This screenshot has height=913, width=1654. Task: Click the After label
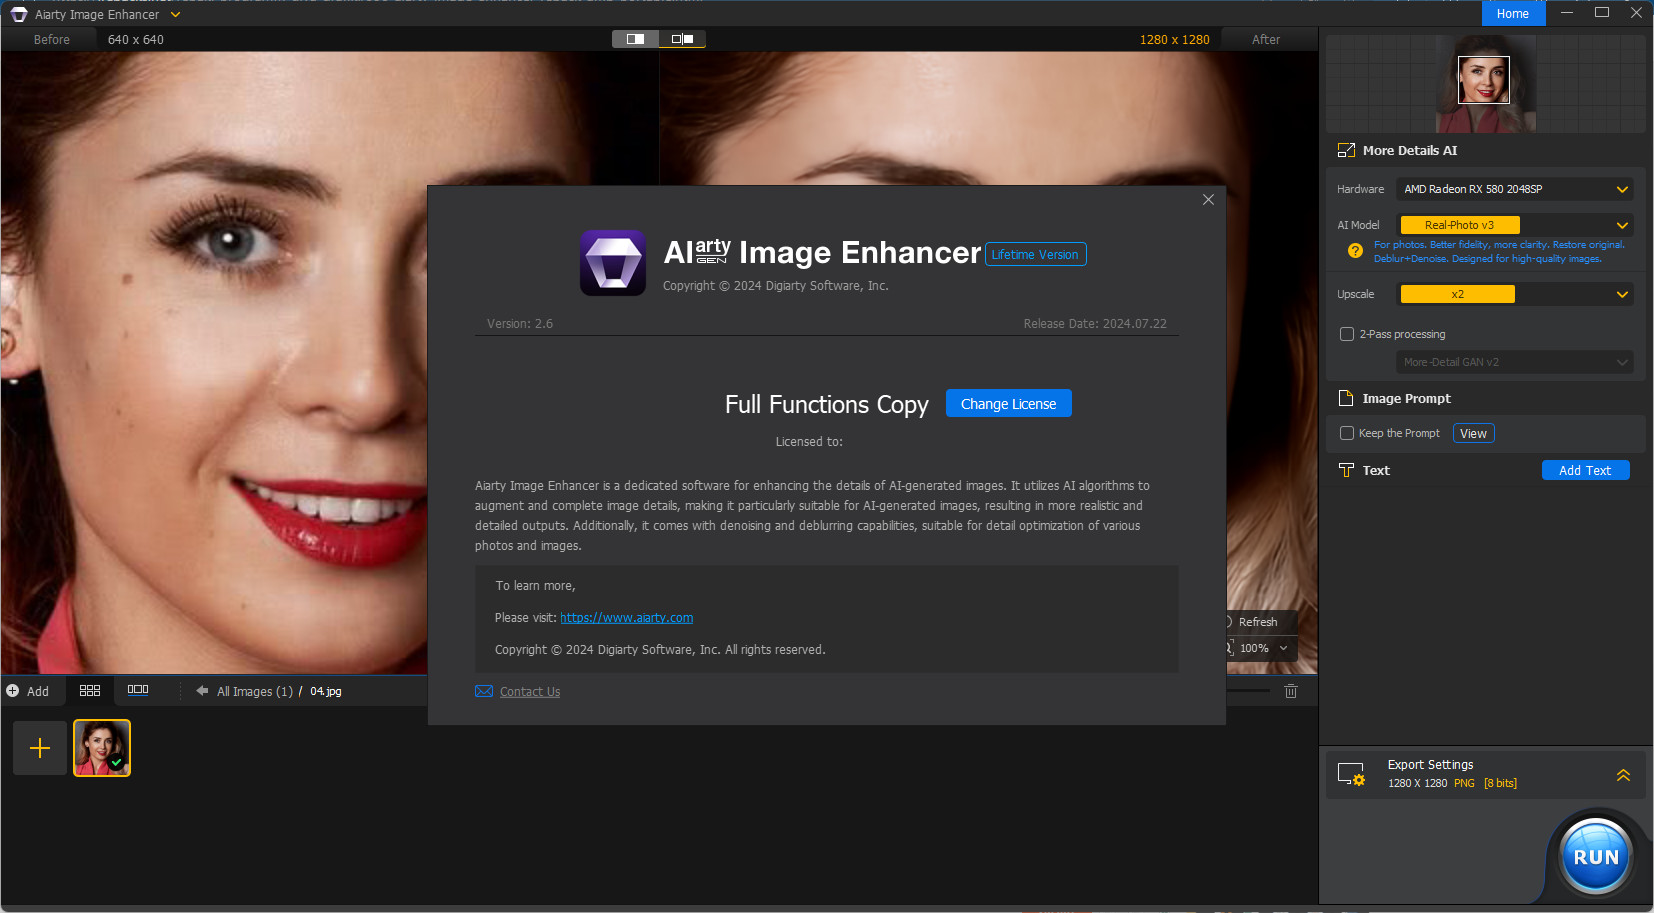pos(1266,40)
